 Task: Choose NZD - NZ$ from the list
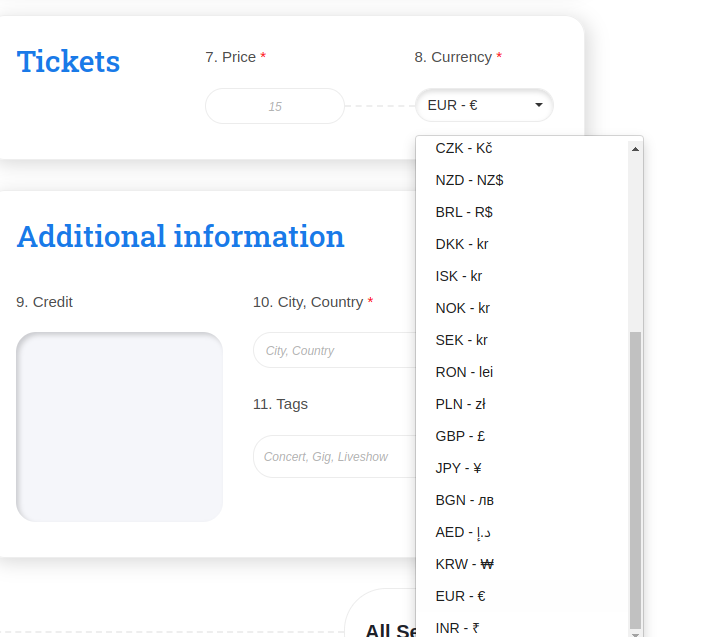click(469, 180)
